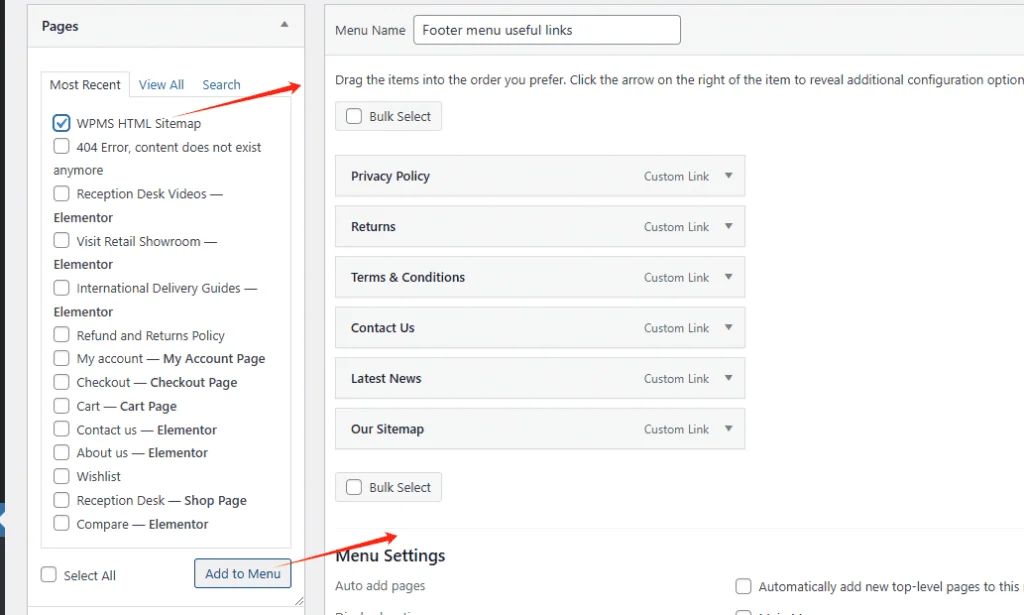Open the Search tab in Pages
1024x615 pixels.
(221, 85)
